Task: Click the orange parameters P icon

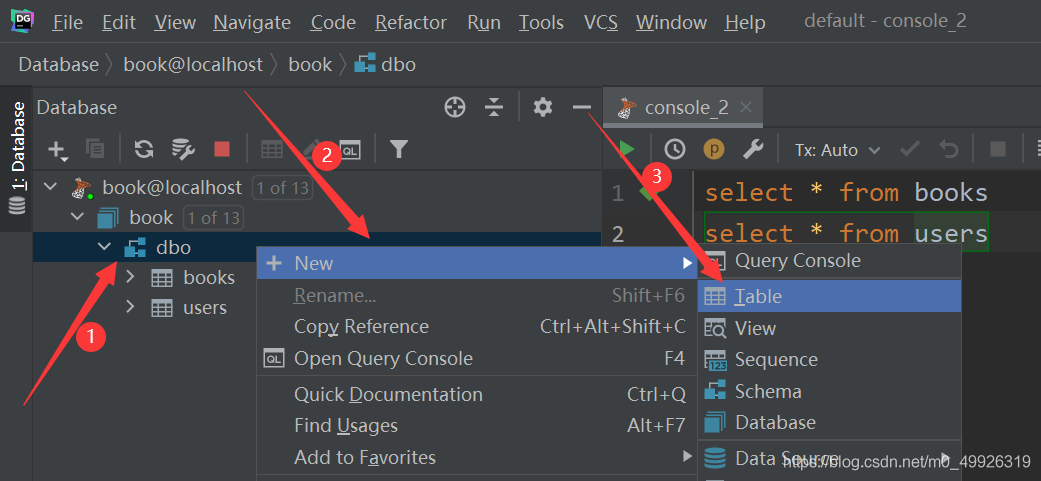Action: pyautogui.click(x=714, y=150)
